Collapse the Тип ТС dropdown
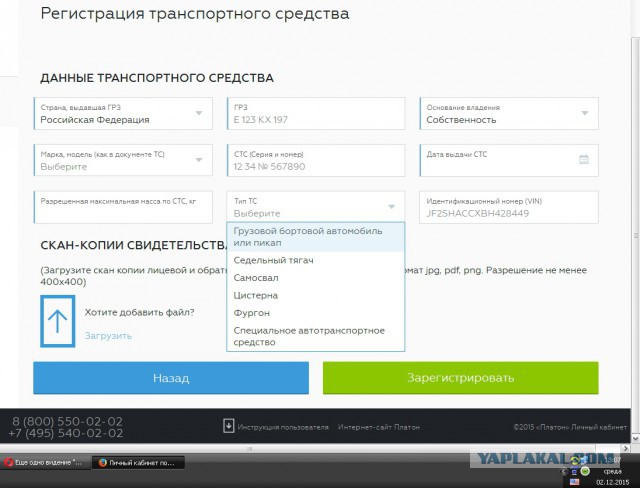Viewport: 640px width, 488px height. pos(316,207)
